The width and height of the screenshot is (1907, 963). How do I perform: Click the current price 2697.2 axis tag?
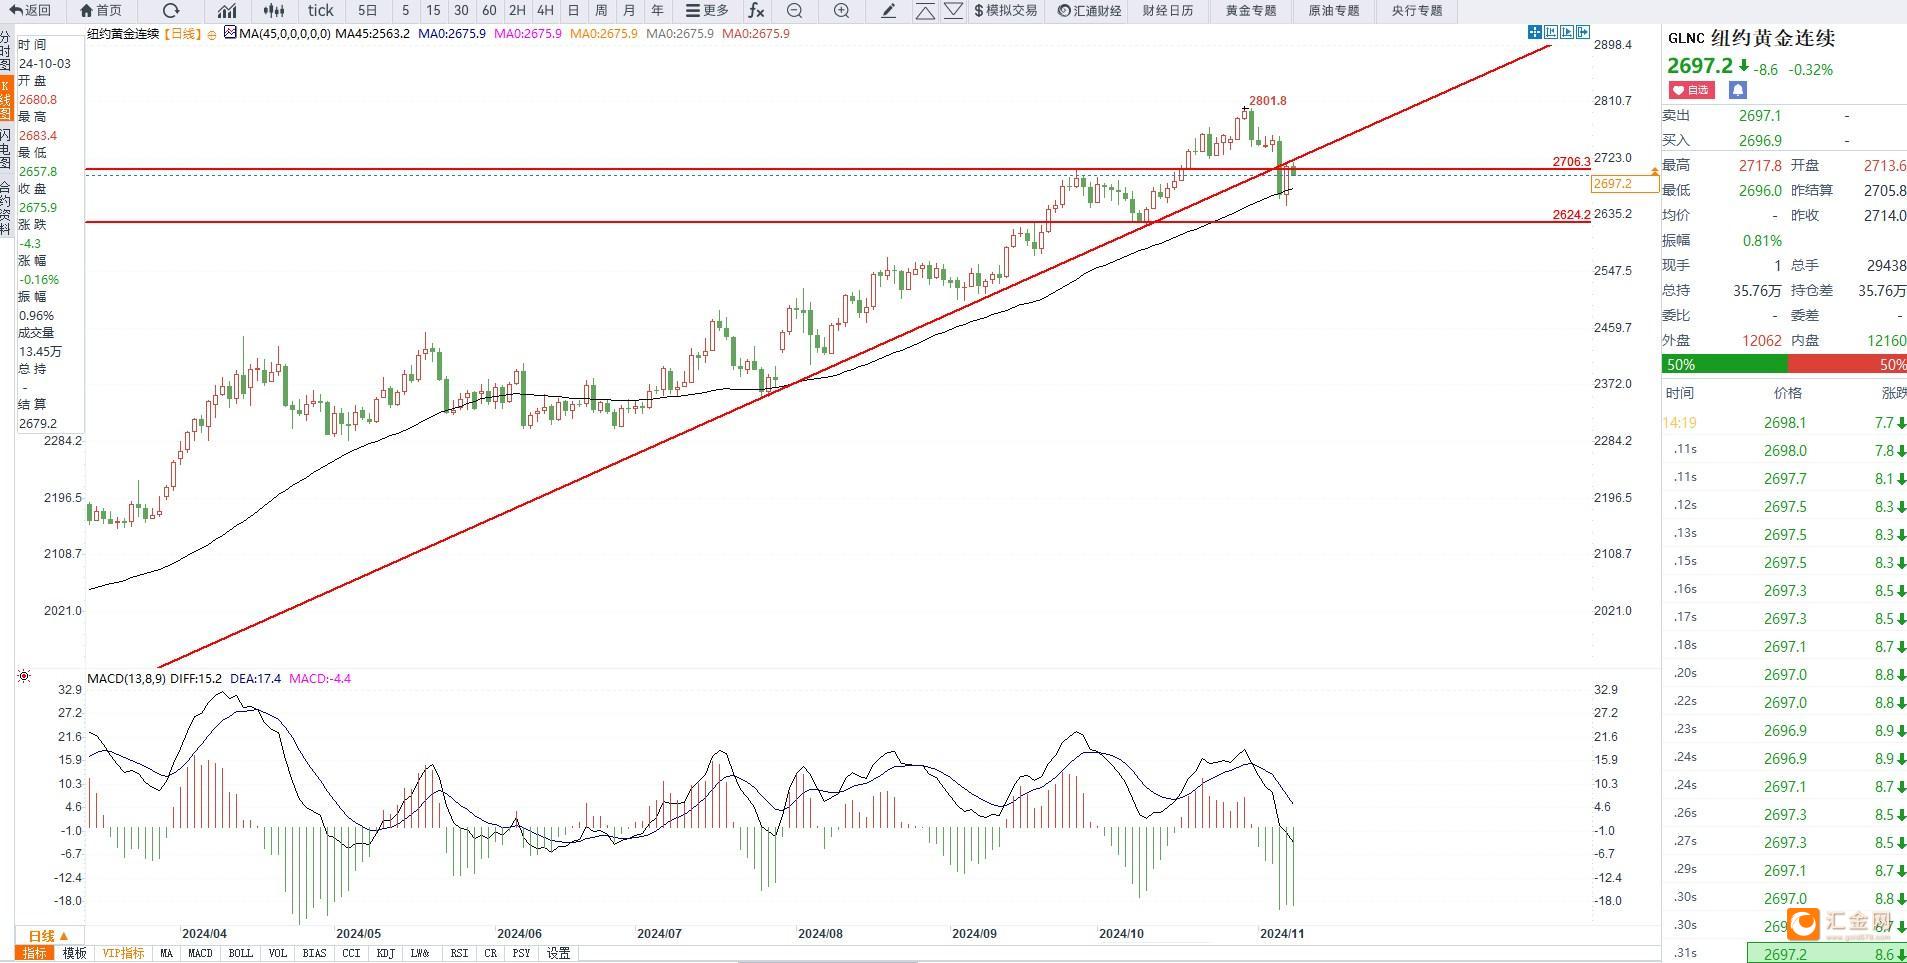[1624, 184]
